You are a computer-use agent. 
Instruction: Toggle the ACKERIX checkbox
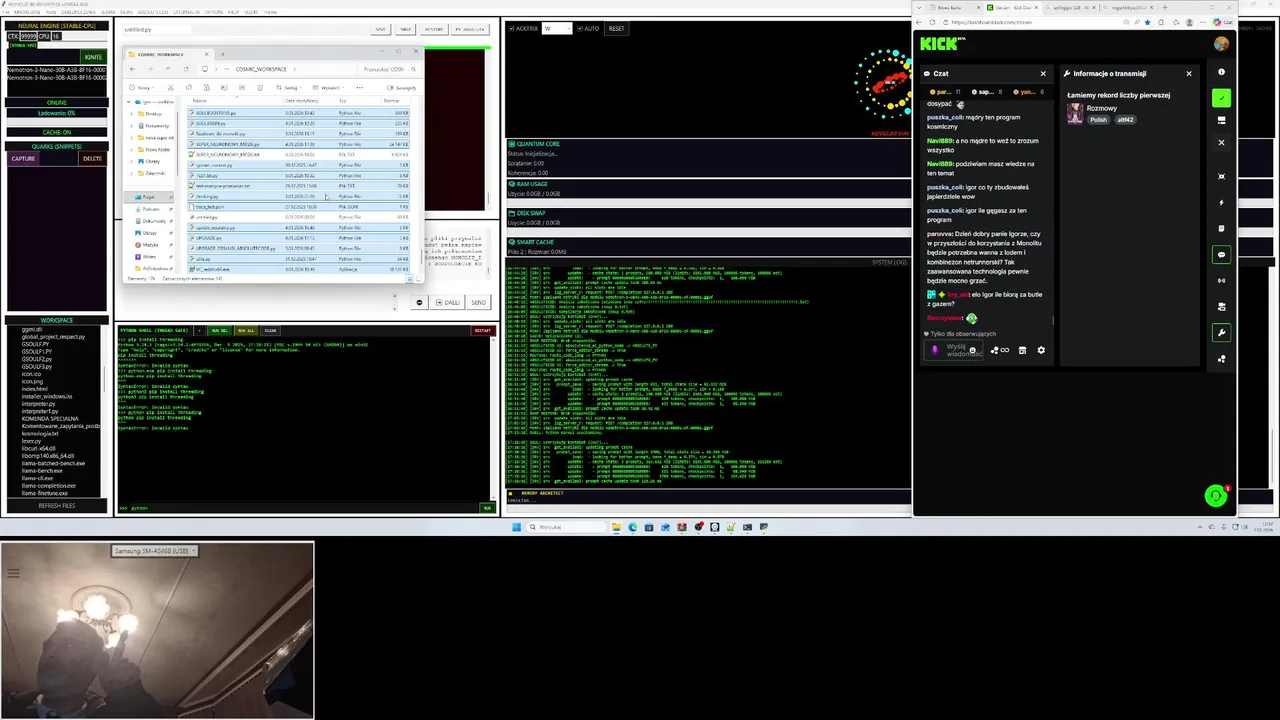pyautogui.click(x=512, y=28)
